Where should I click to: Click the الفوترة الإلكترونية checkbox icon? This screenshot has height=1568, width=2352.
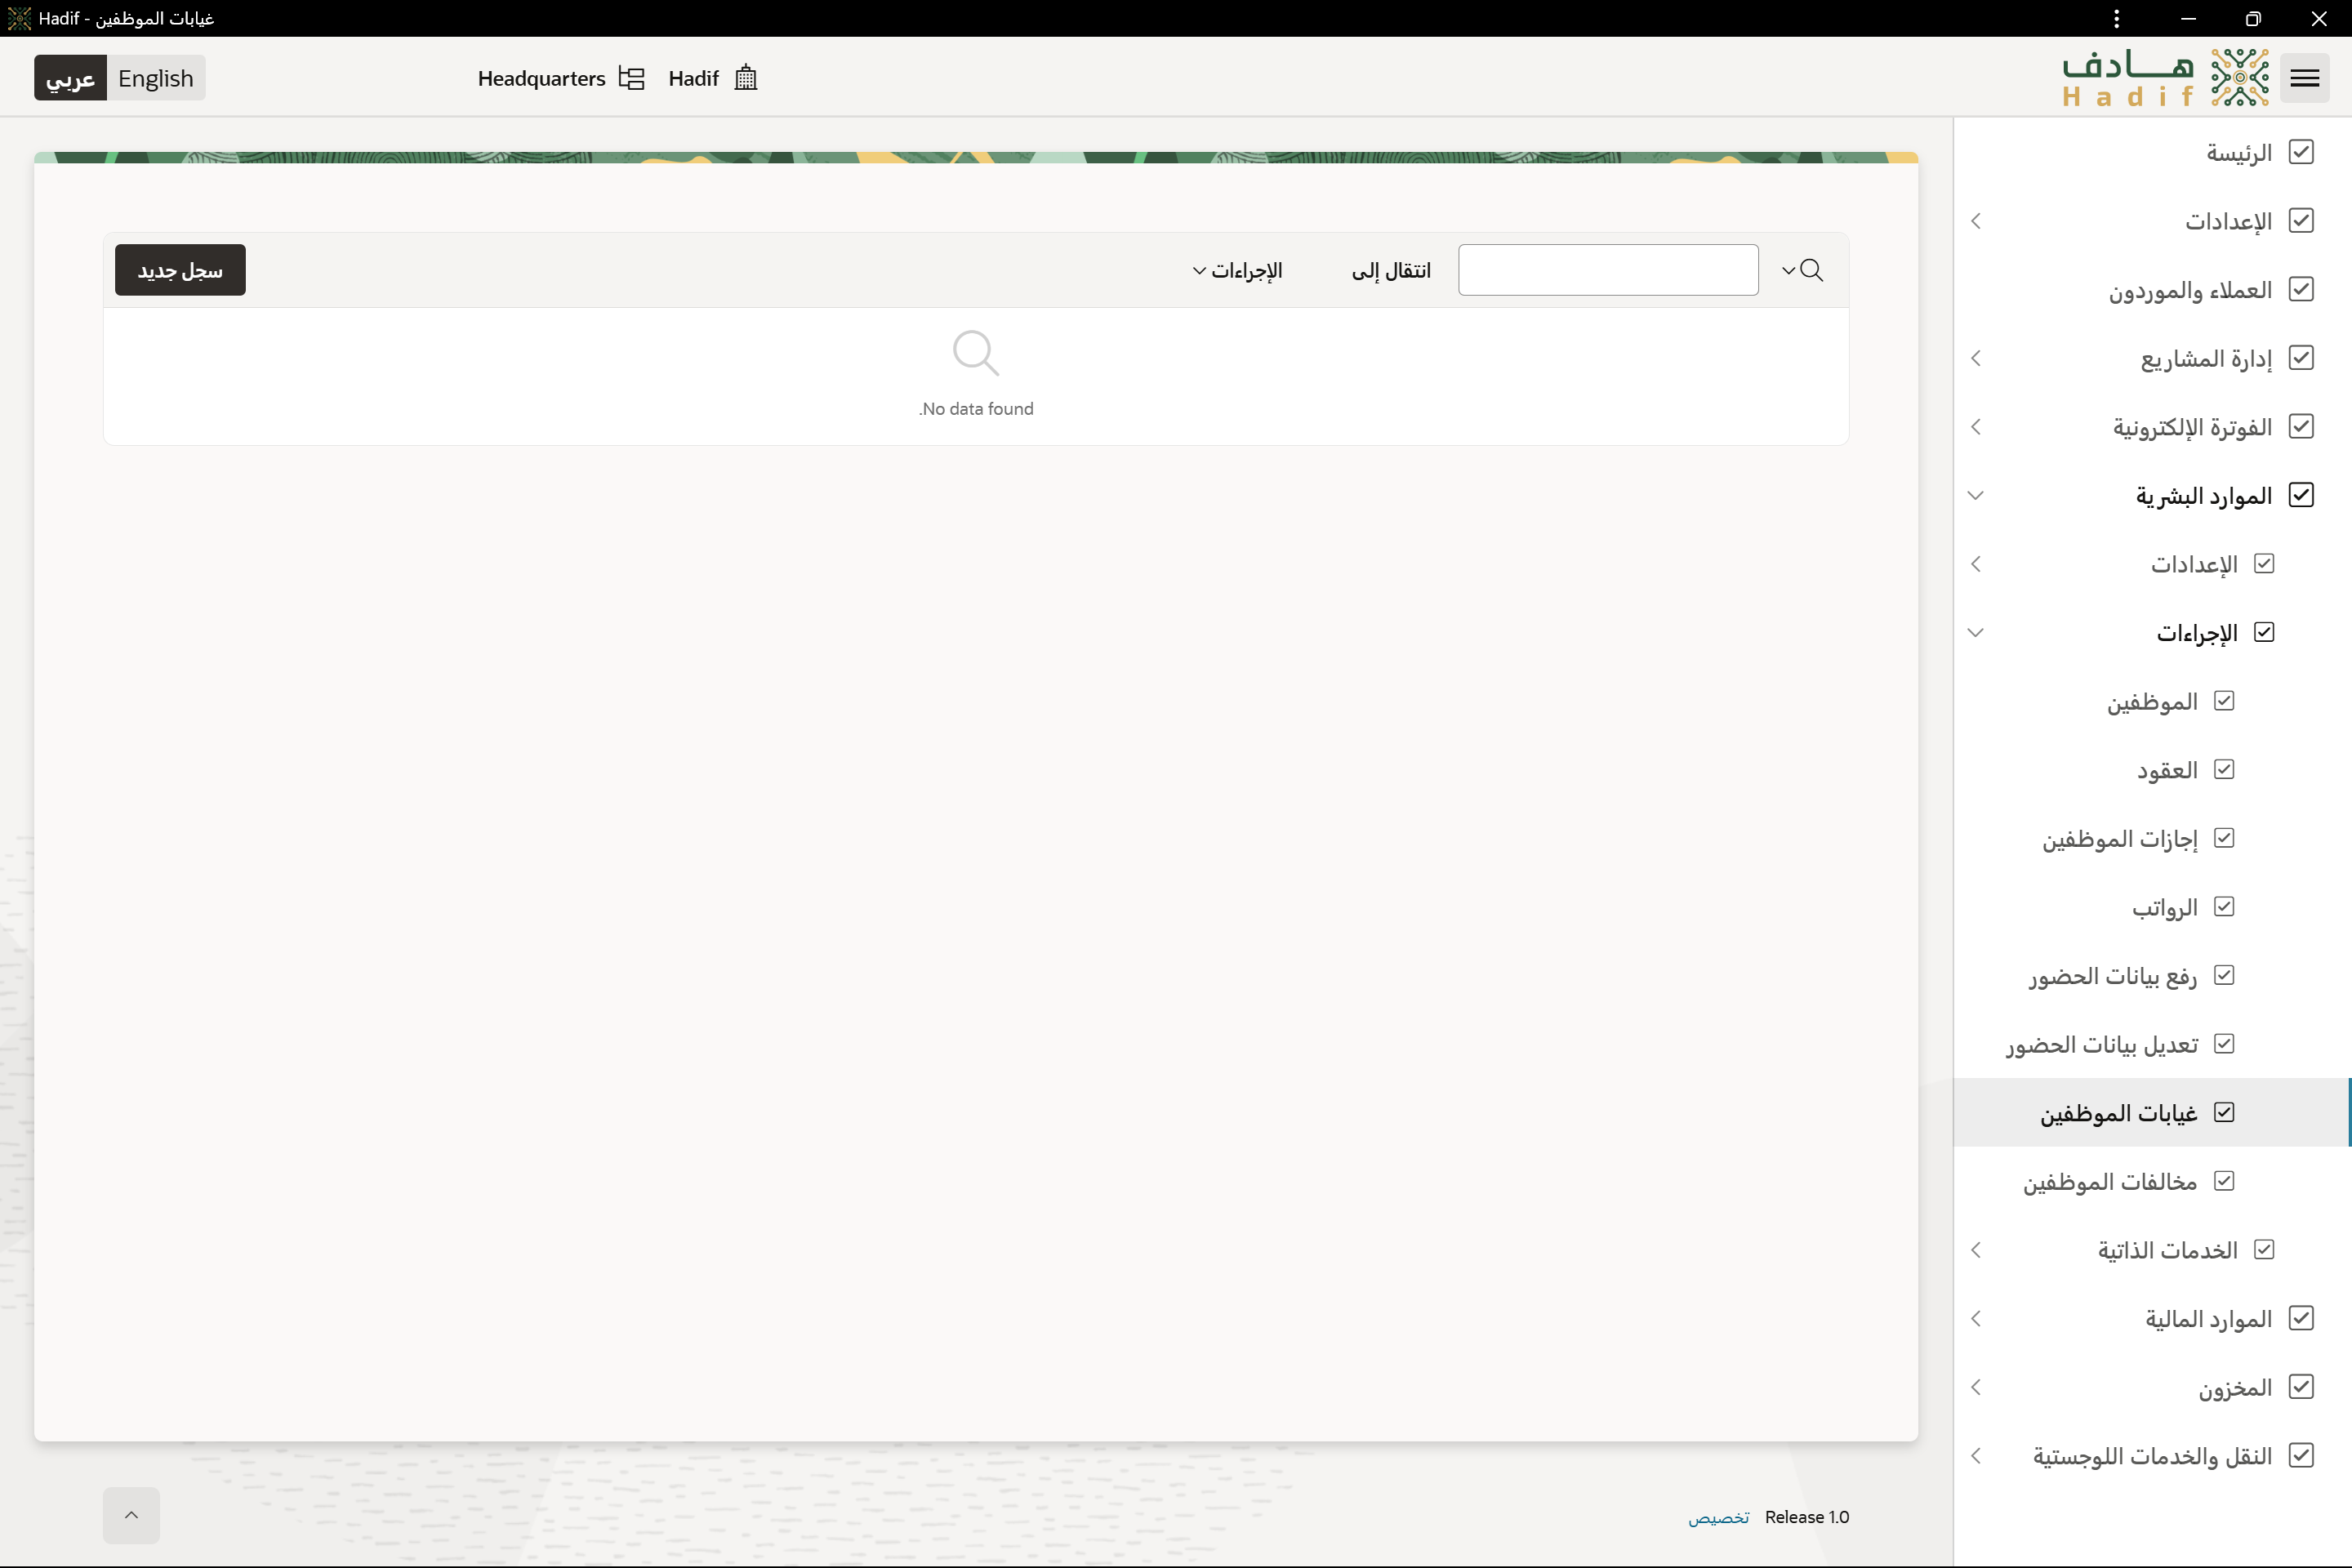coord(2301,426)
